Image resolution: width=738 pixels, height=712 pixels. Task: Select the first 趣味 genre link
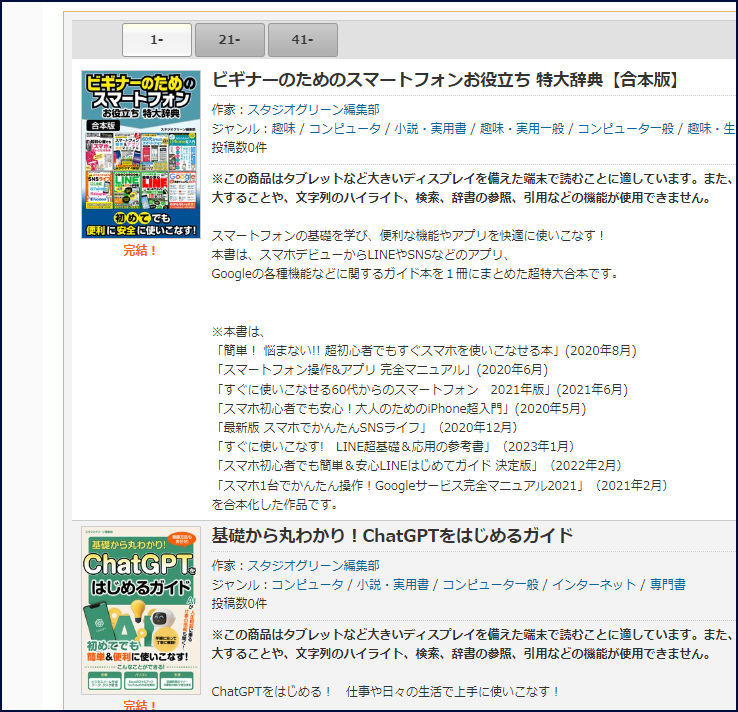click(283, 129)
